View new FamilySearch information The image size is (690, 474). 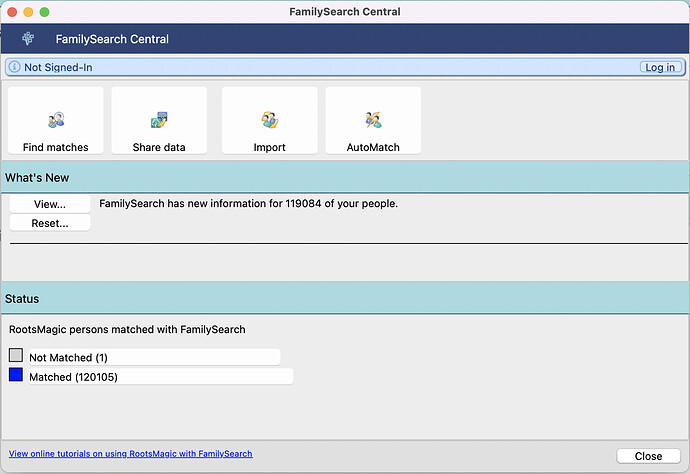coord(50,204)
